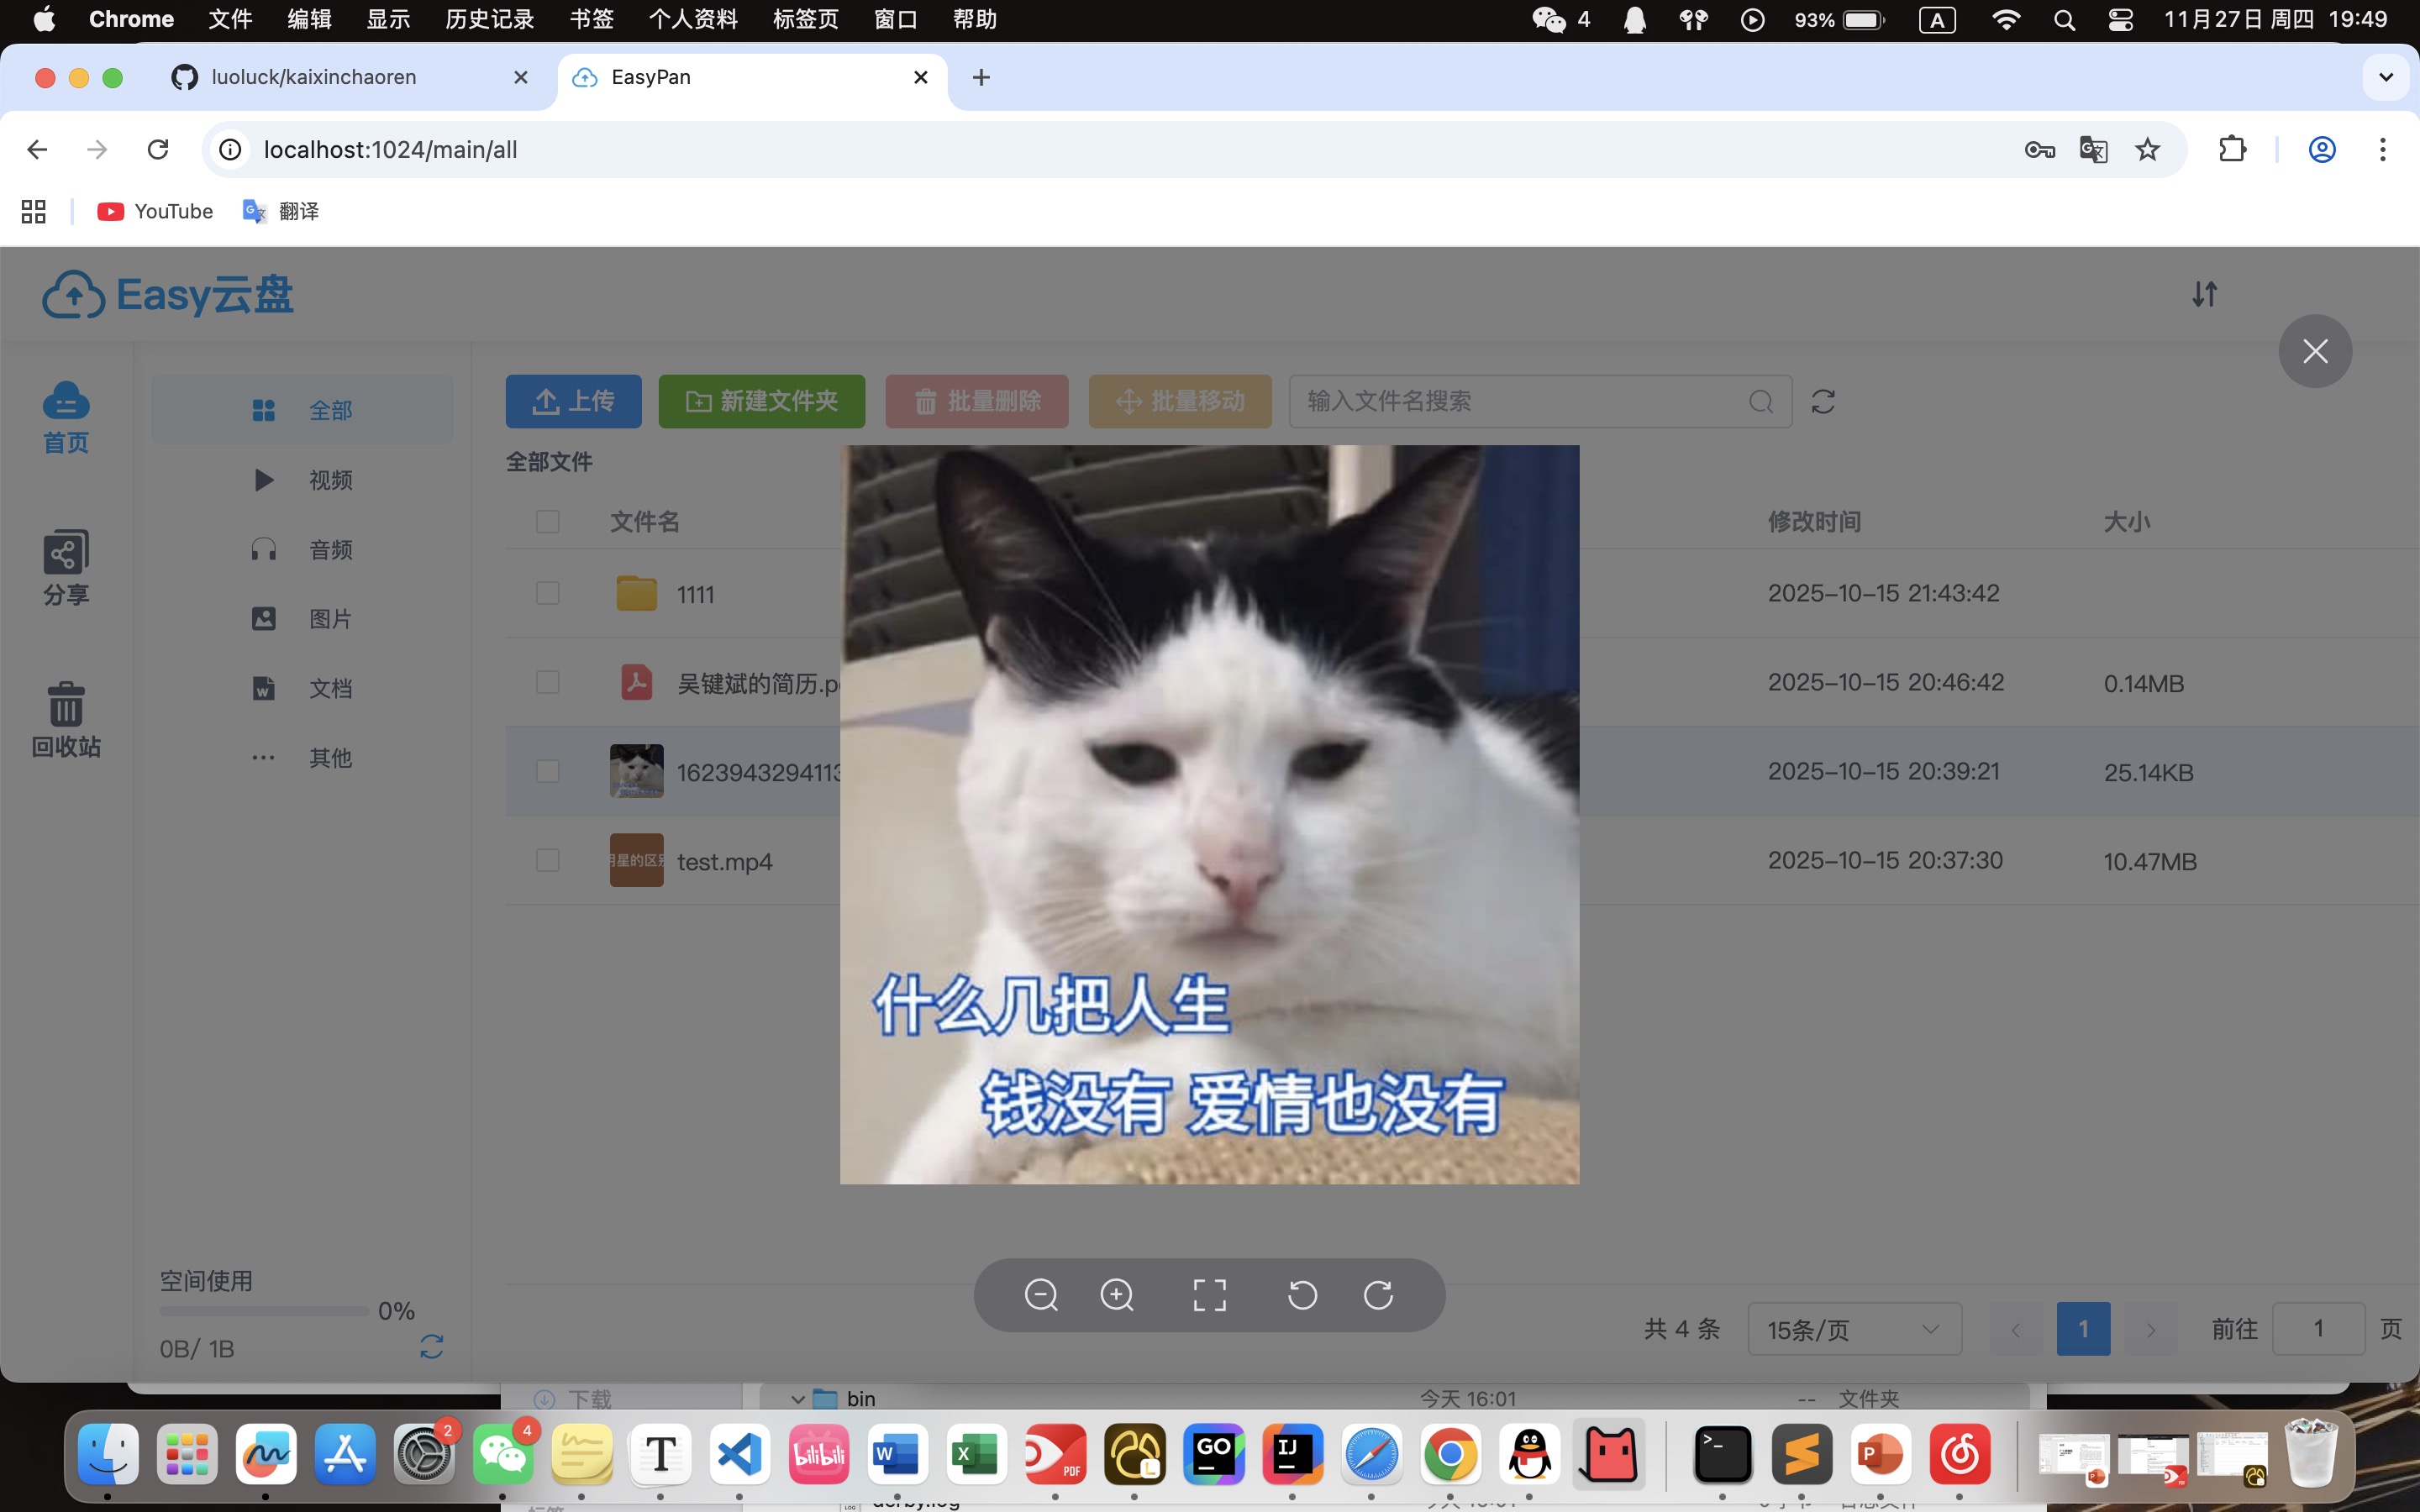Close the image preview overlay
This screenshot has width=2420, height=1512.
click(x=2314, y=351)
